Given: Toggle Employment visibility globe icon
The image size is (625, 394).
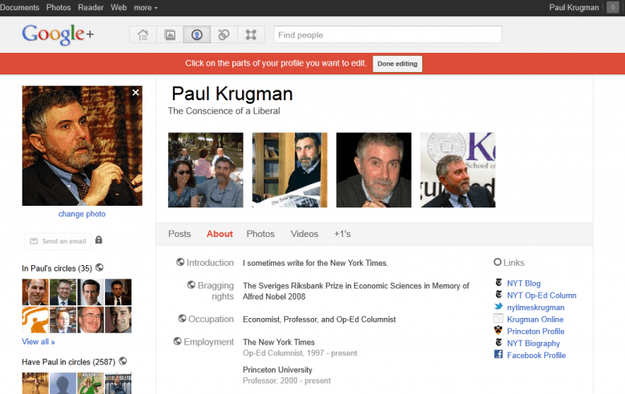Looking at the screenshot, I should (x=177, y=341).
